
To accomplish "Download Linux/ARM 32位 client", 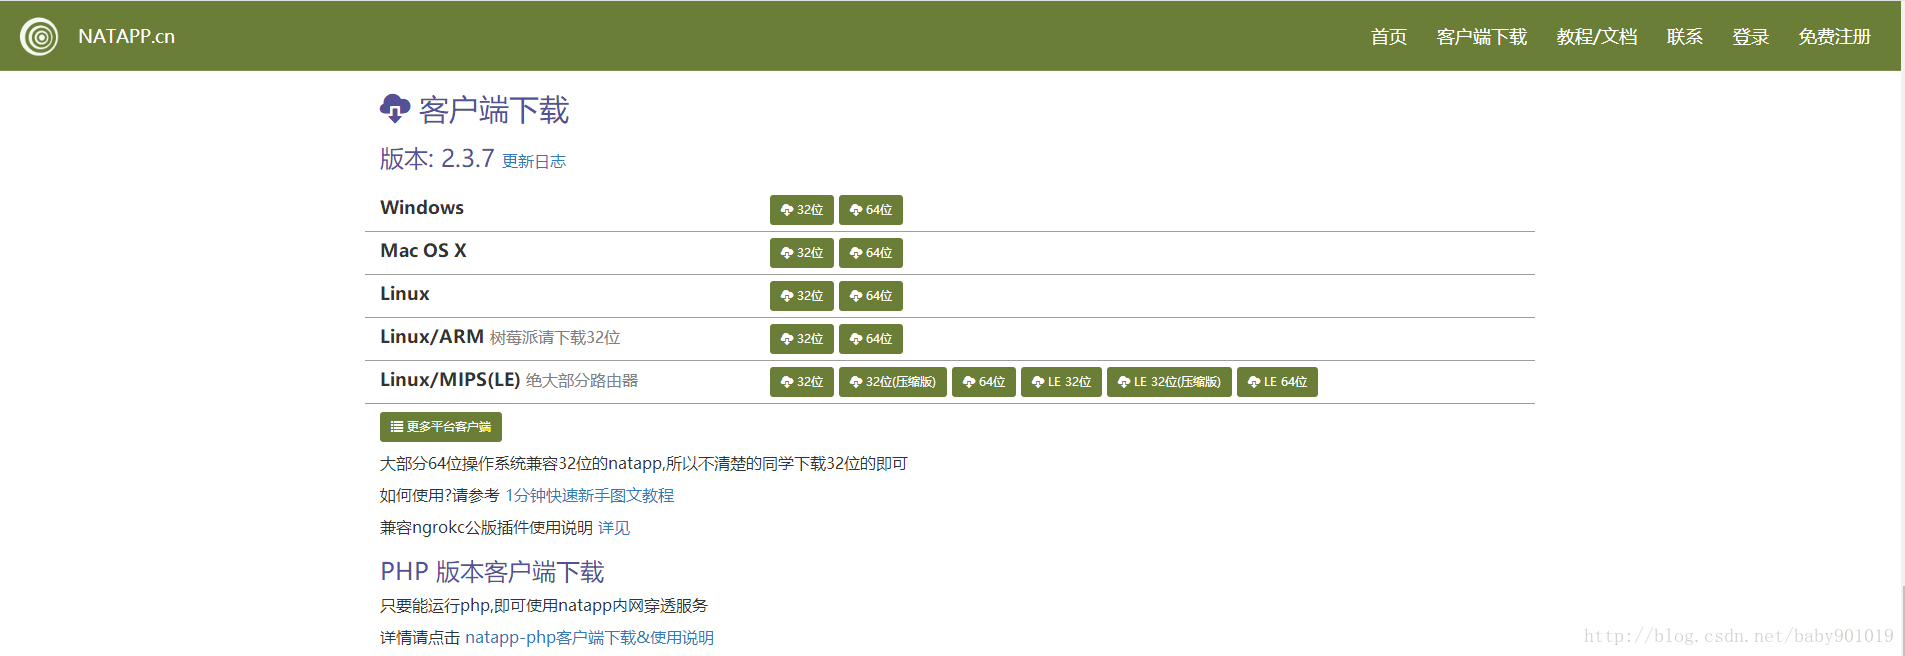I will click(x=801, y=339).
